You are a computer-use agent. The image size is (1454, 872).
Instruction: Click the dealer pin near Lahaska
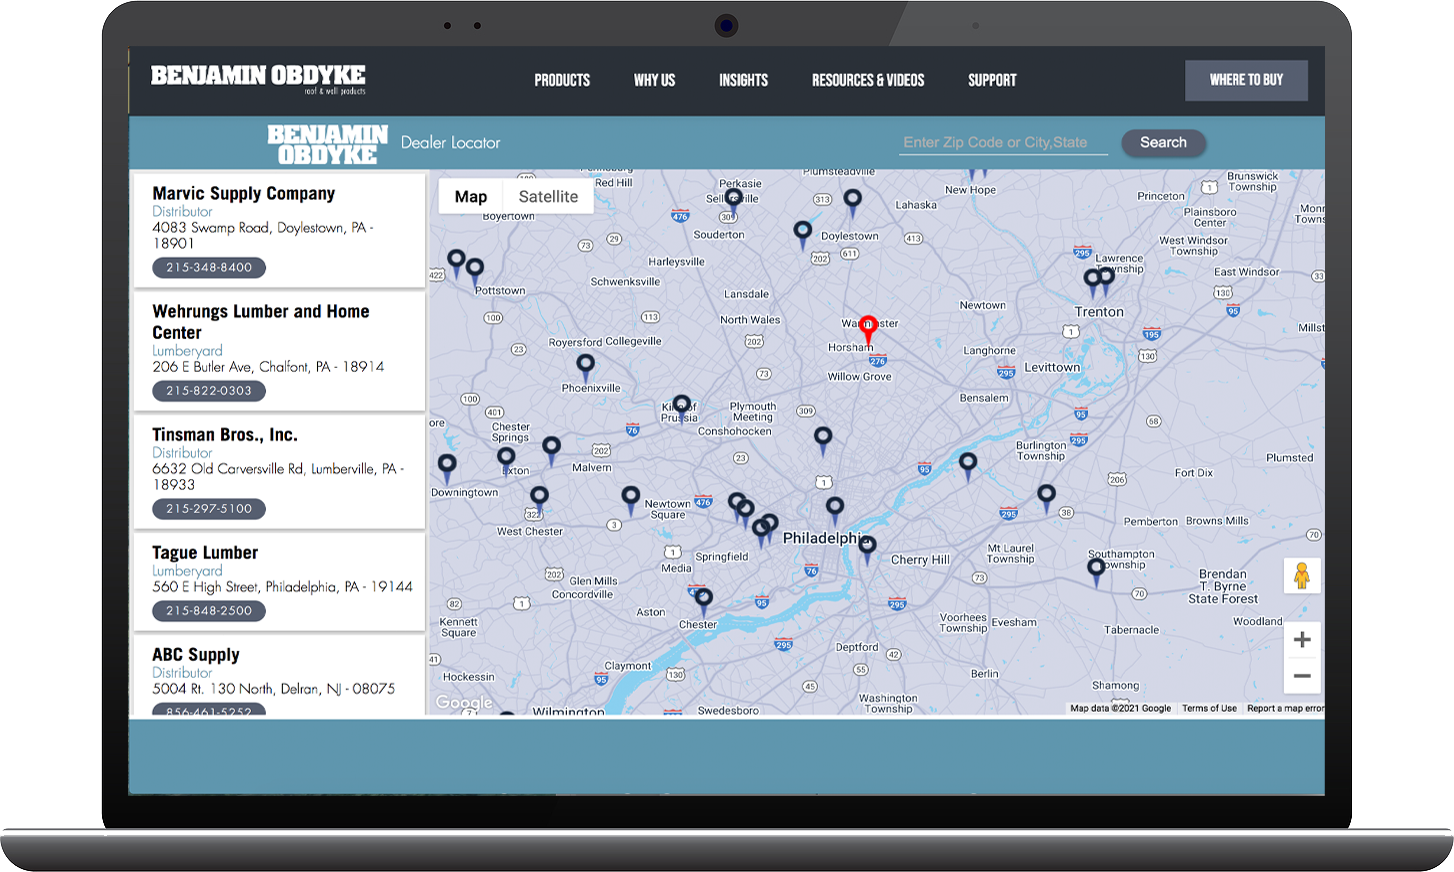852,203
